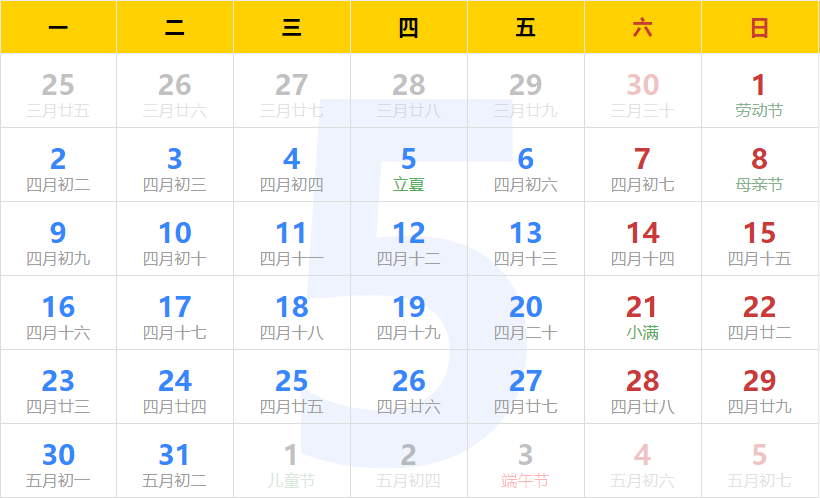Select May 21 labeled 小满

tap(643, 313)
